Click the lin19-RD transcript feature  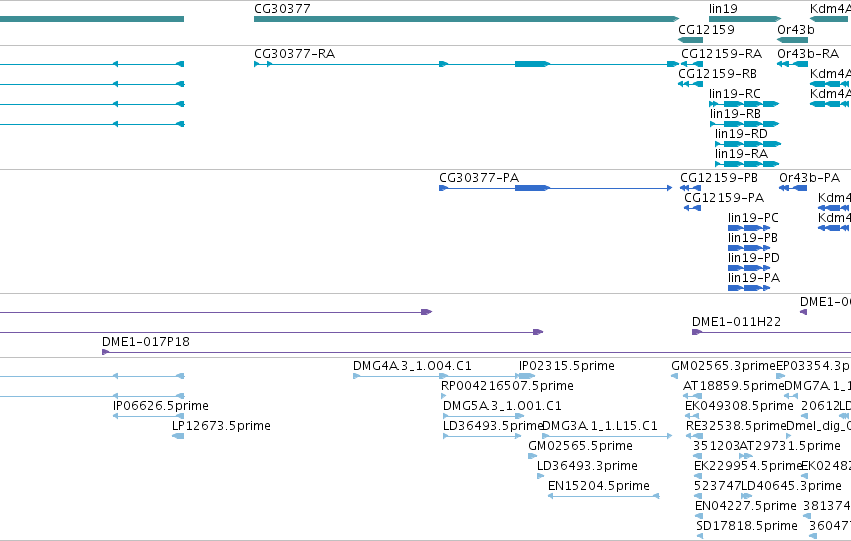click(x=748, y=144)
